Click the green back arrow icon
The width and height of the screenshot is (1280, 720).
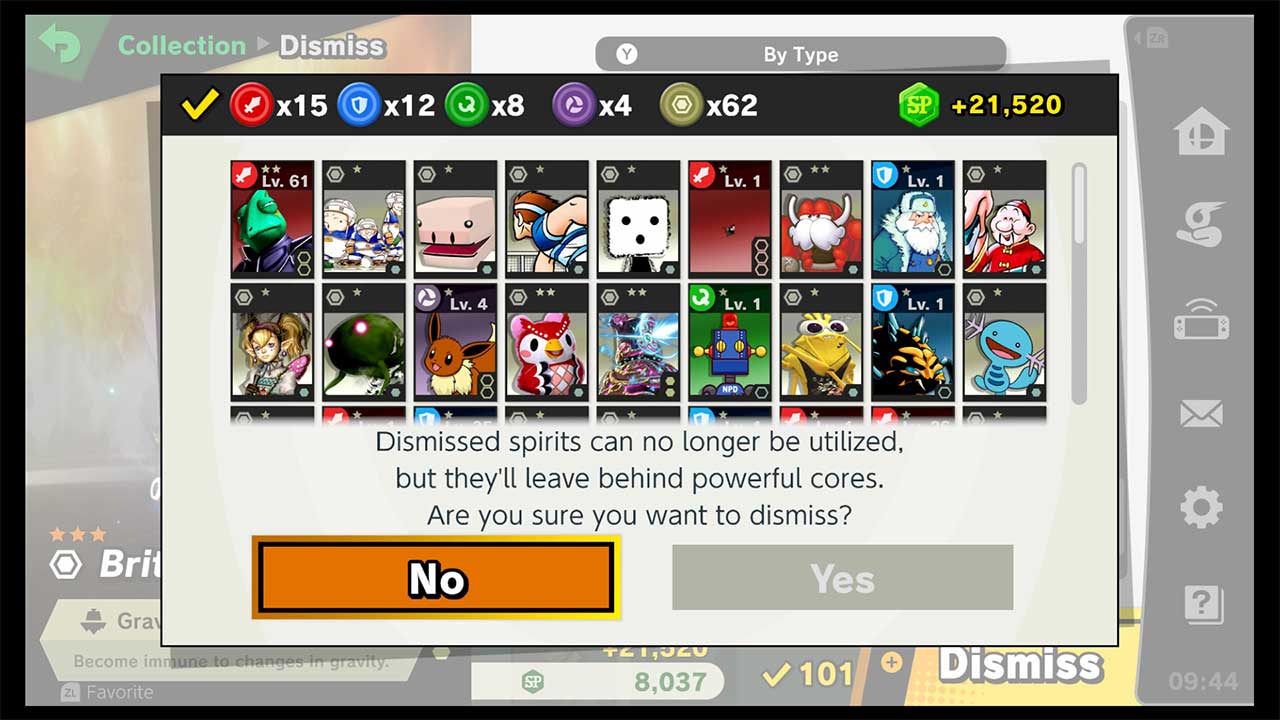tap(59, 44)
